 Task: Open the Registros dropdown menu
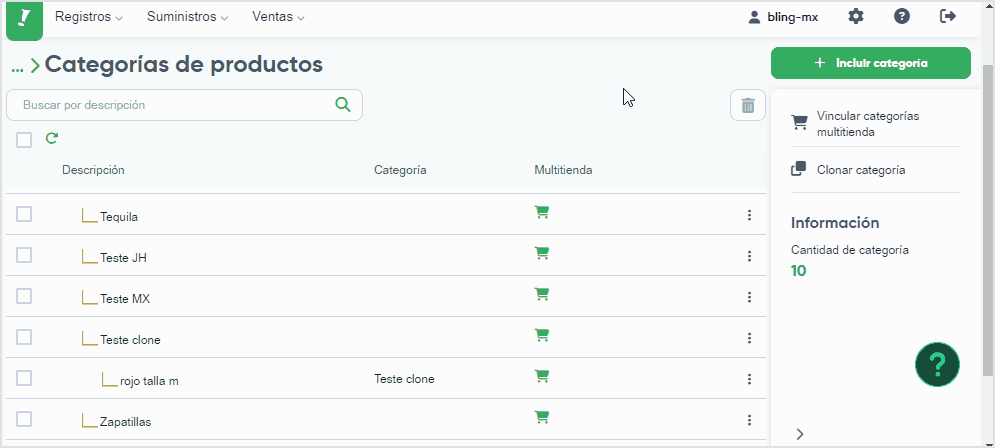click(89, 17)
